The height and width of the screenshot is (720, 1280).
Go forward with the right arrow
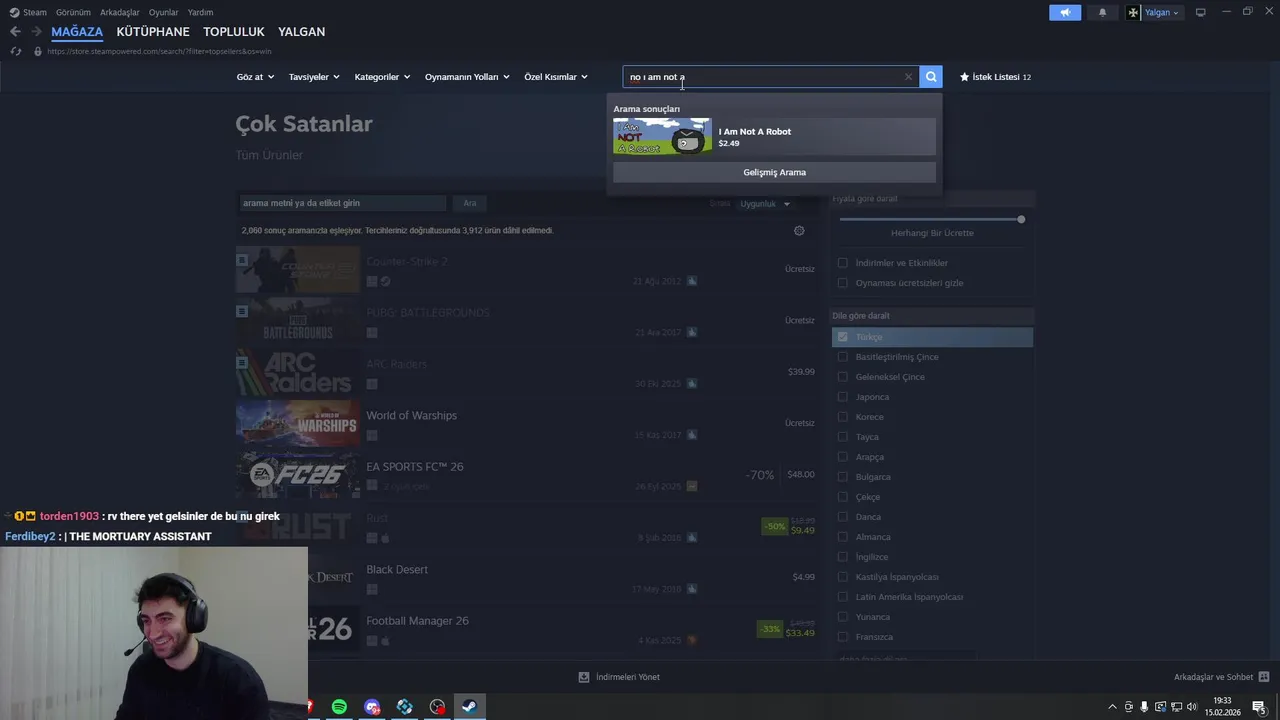coord(36,32)
